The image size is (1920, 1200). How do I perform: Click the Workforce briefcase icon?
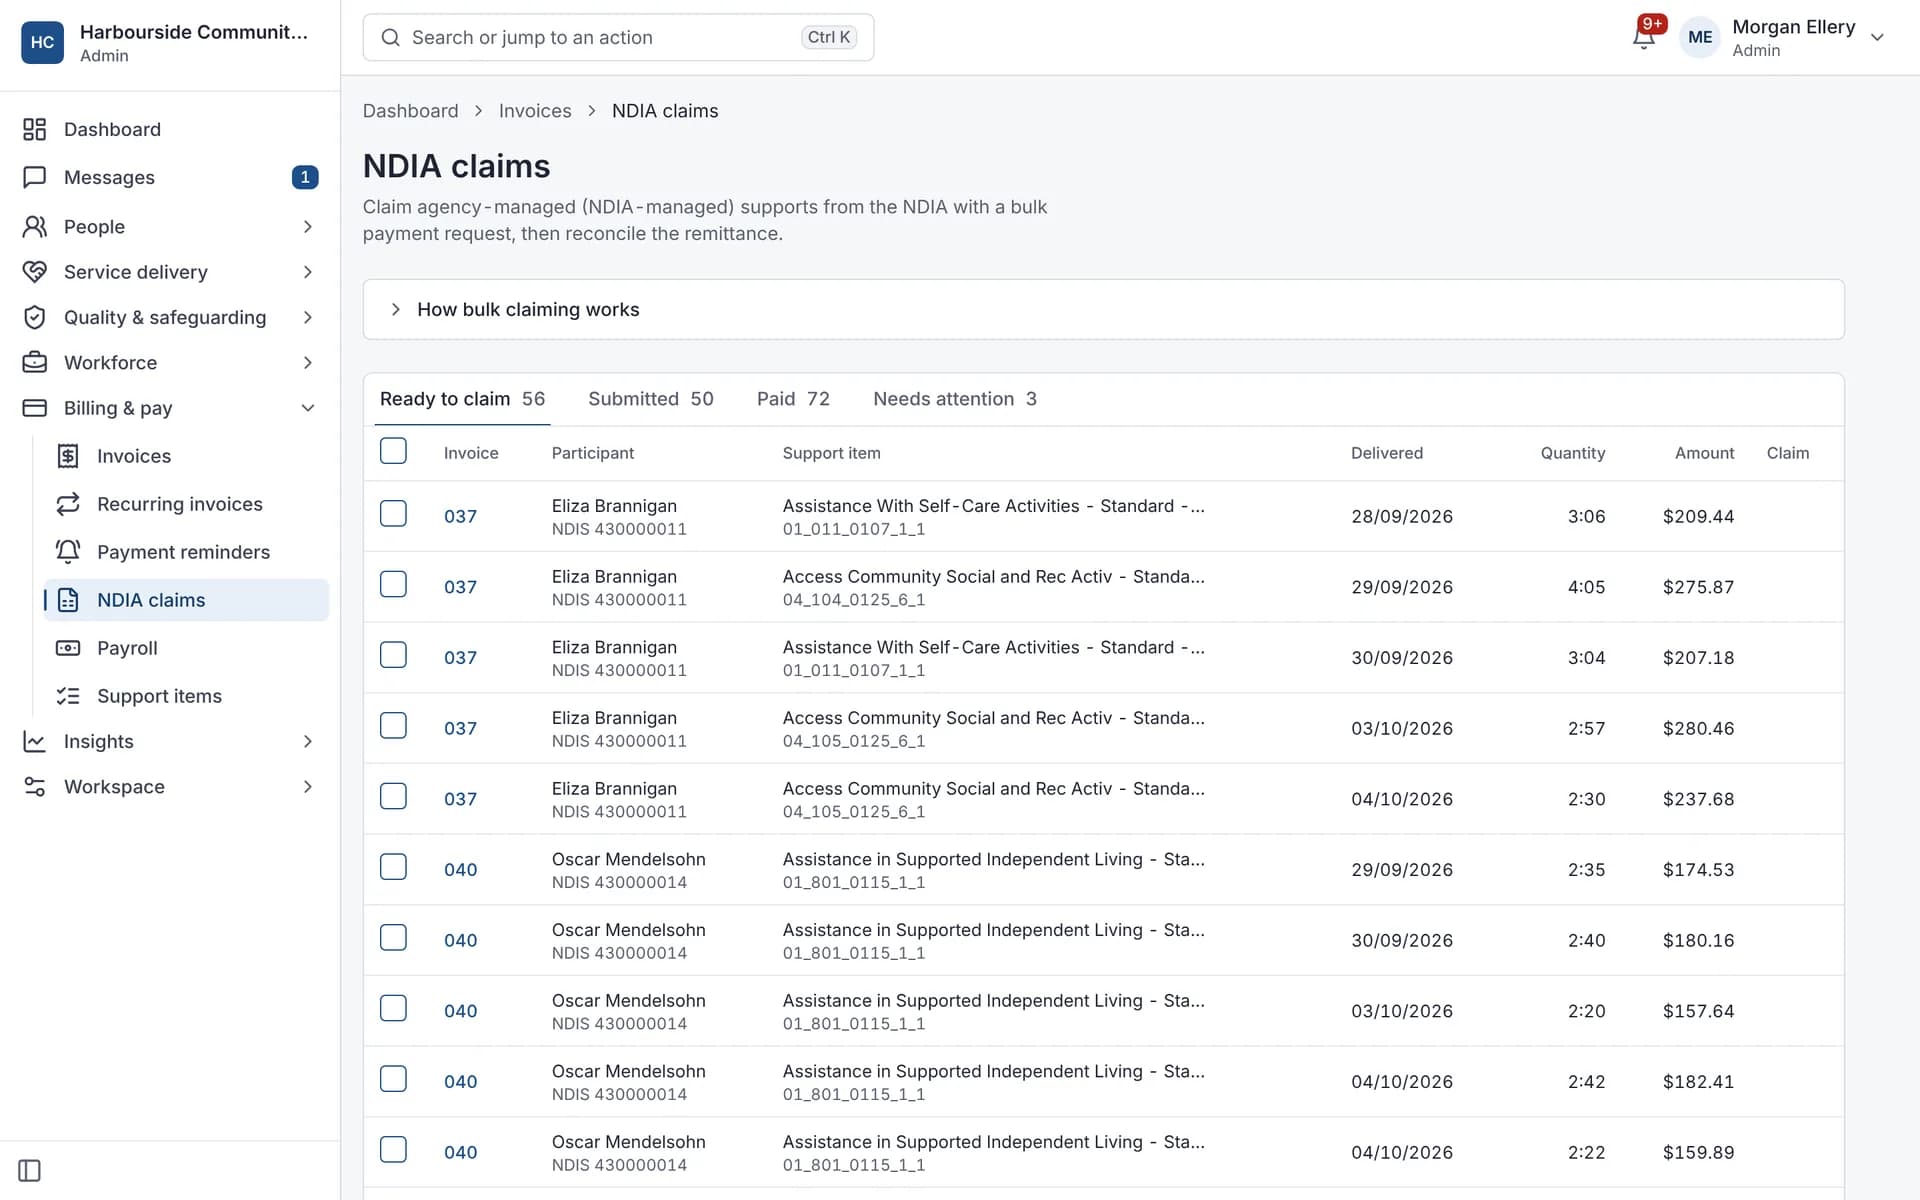pos(35,362)
